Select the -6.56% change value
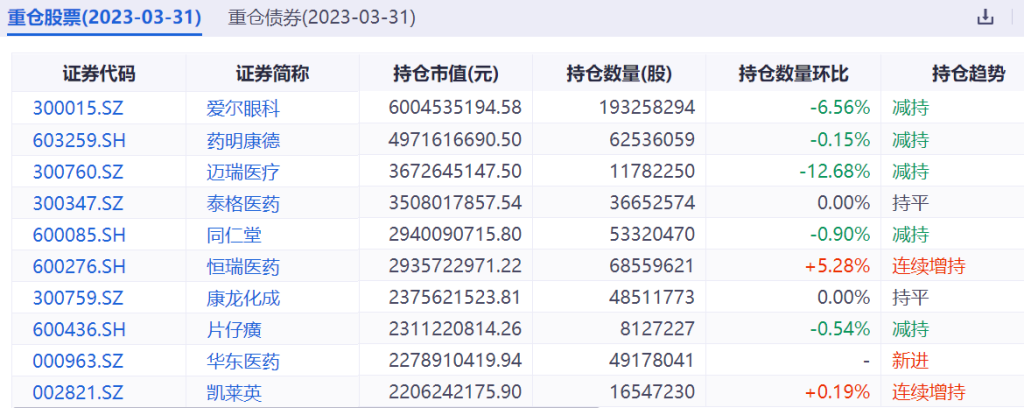The width and height of the screenshot is (1024, 408). pos(840,108)
